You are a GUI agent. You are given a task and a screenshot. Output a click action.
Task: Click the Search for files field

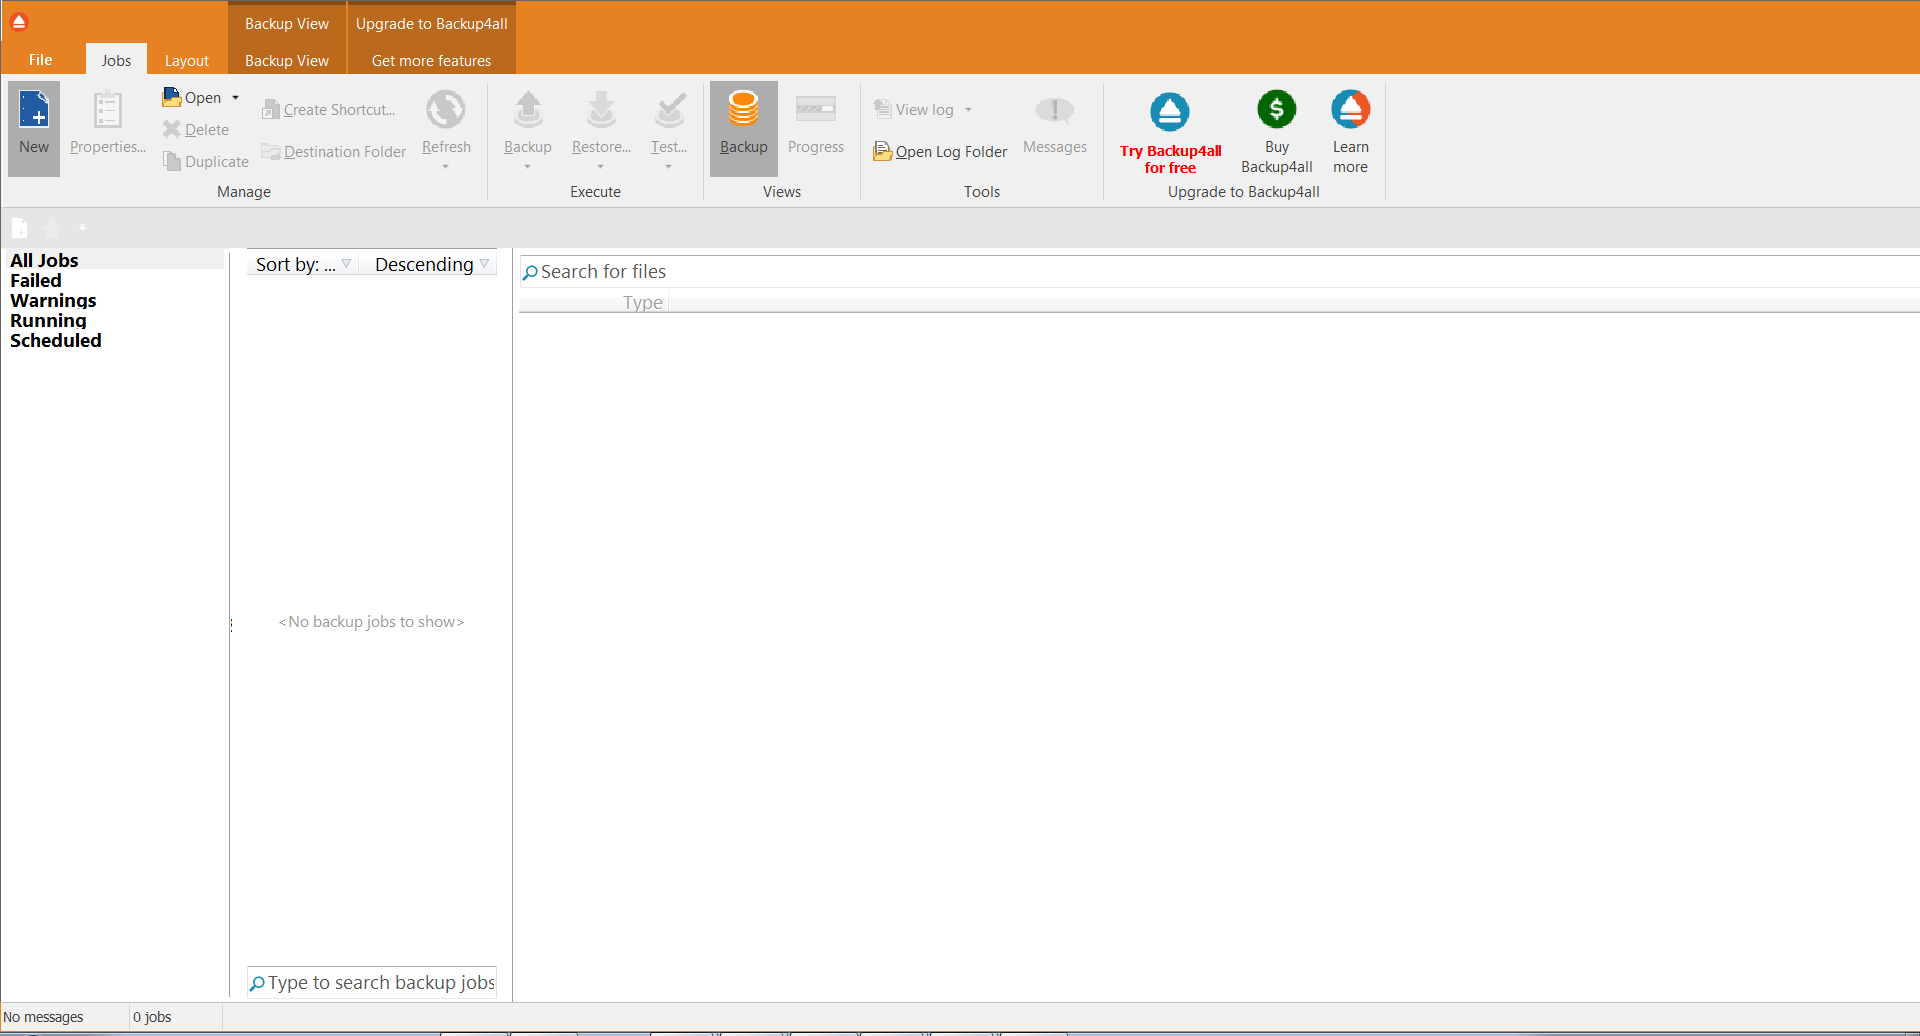[x=1219, y=272]
